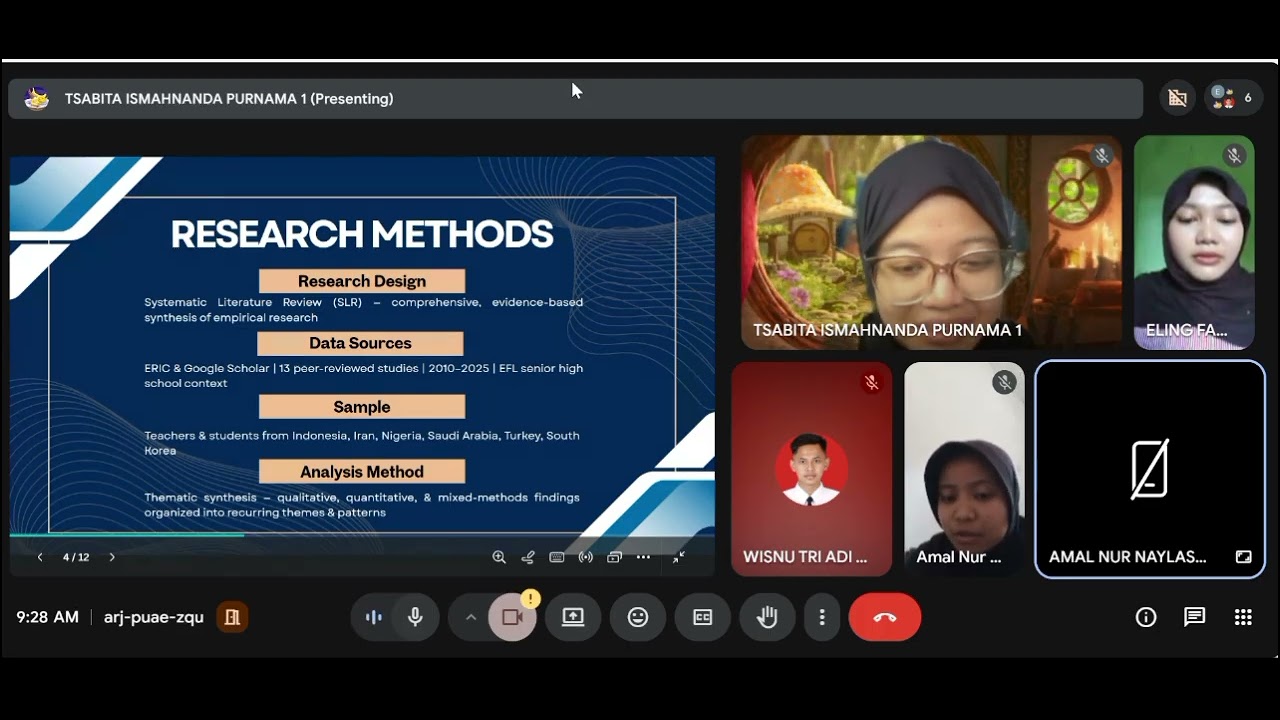Open participant list showing 6 people
The image size is (1280, 720).
[1233, 98]
